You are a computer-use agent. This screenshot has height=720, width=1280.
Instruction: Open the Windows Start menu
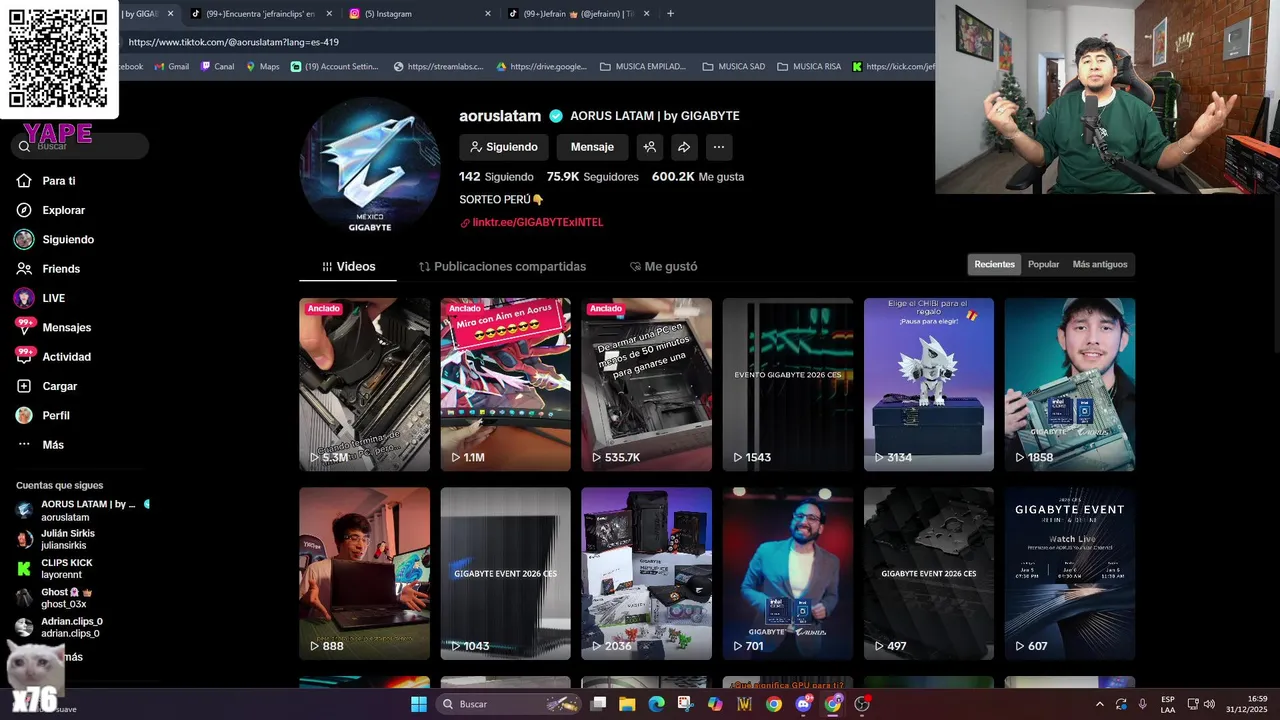coord(419,704)
